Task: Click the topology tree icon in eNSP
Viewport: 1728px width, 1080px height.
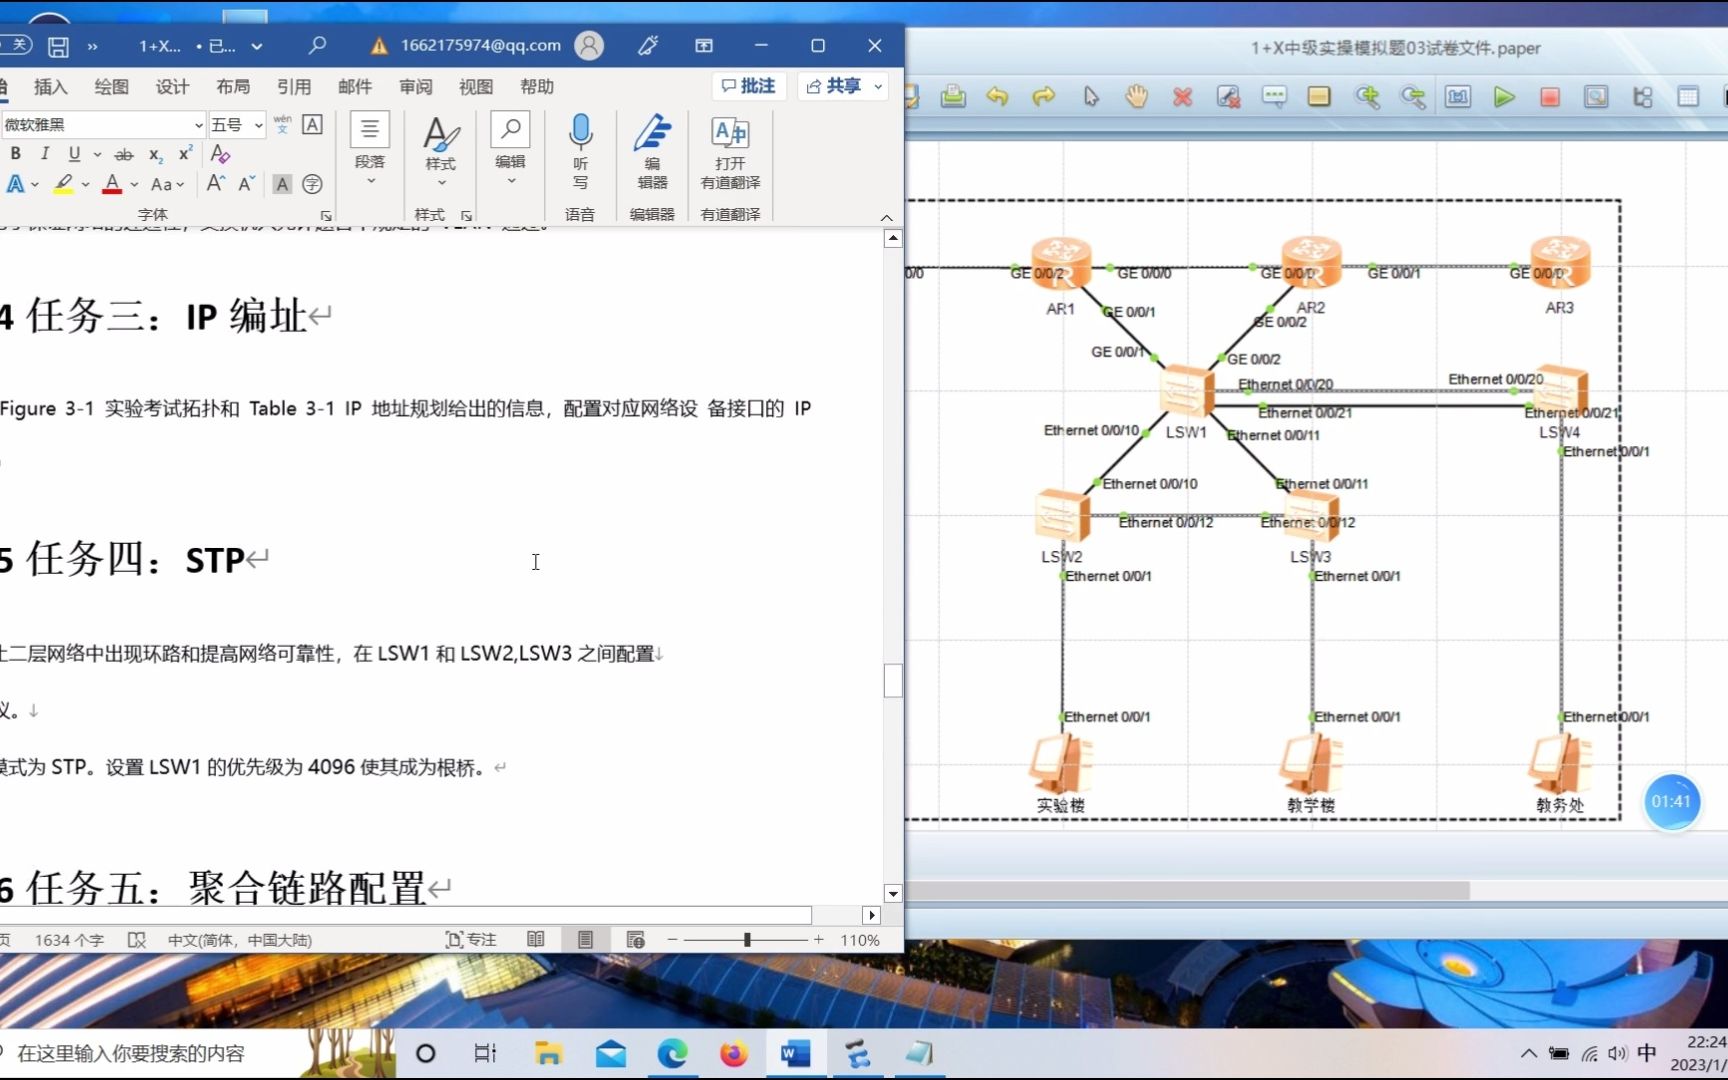Action: pyautogui.click(x=1642, y=97)
